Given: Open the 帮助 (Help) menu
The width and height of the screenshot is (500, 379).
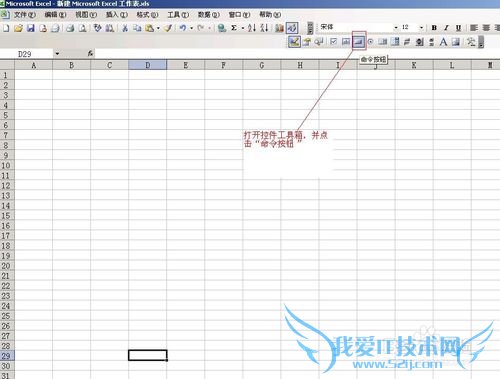Looking at the screenshot, I should pyautogui.click(x=270, y=15).
